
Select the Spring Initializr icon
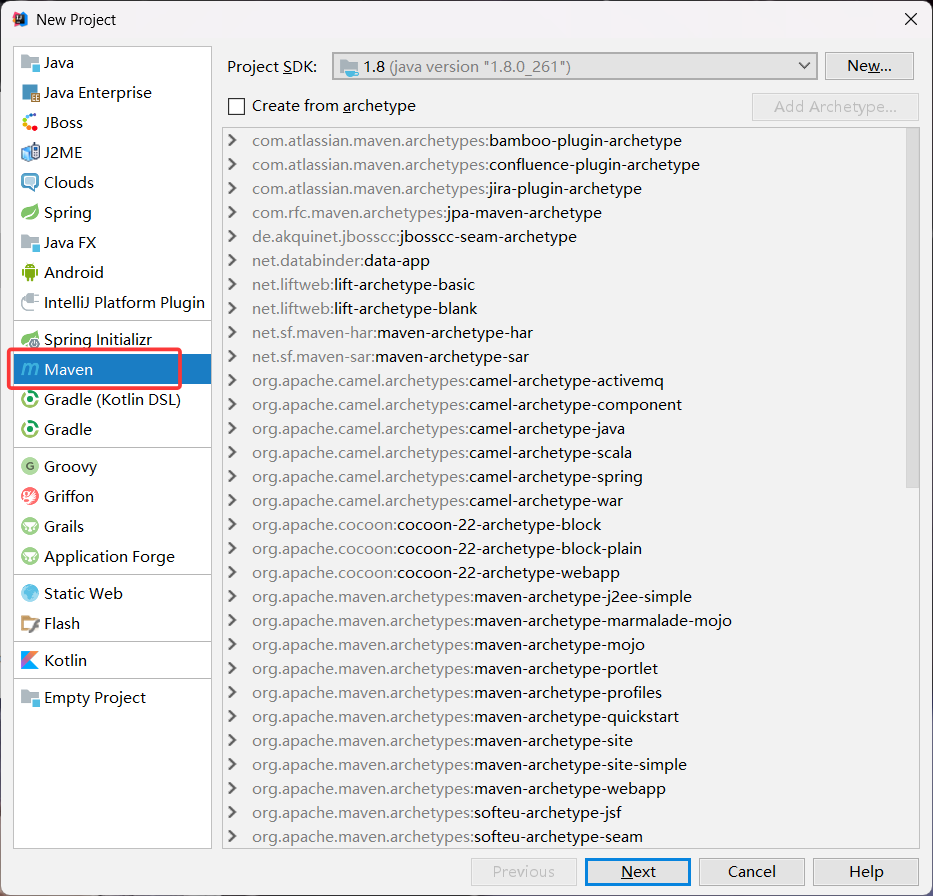pos(30,339)
